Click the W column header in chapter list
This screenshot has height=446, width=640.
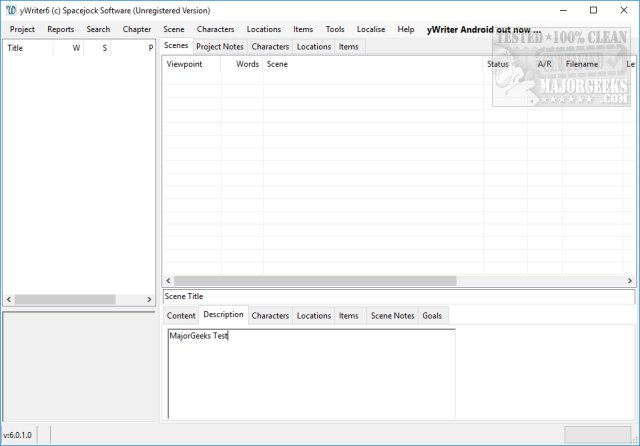click(68, 48)
